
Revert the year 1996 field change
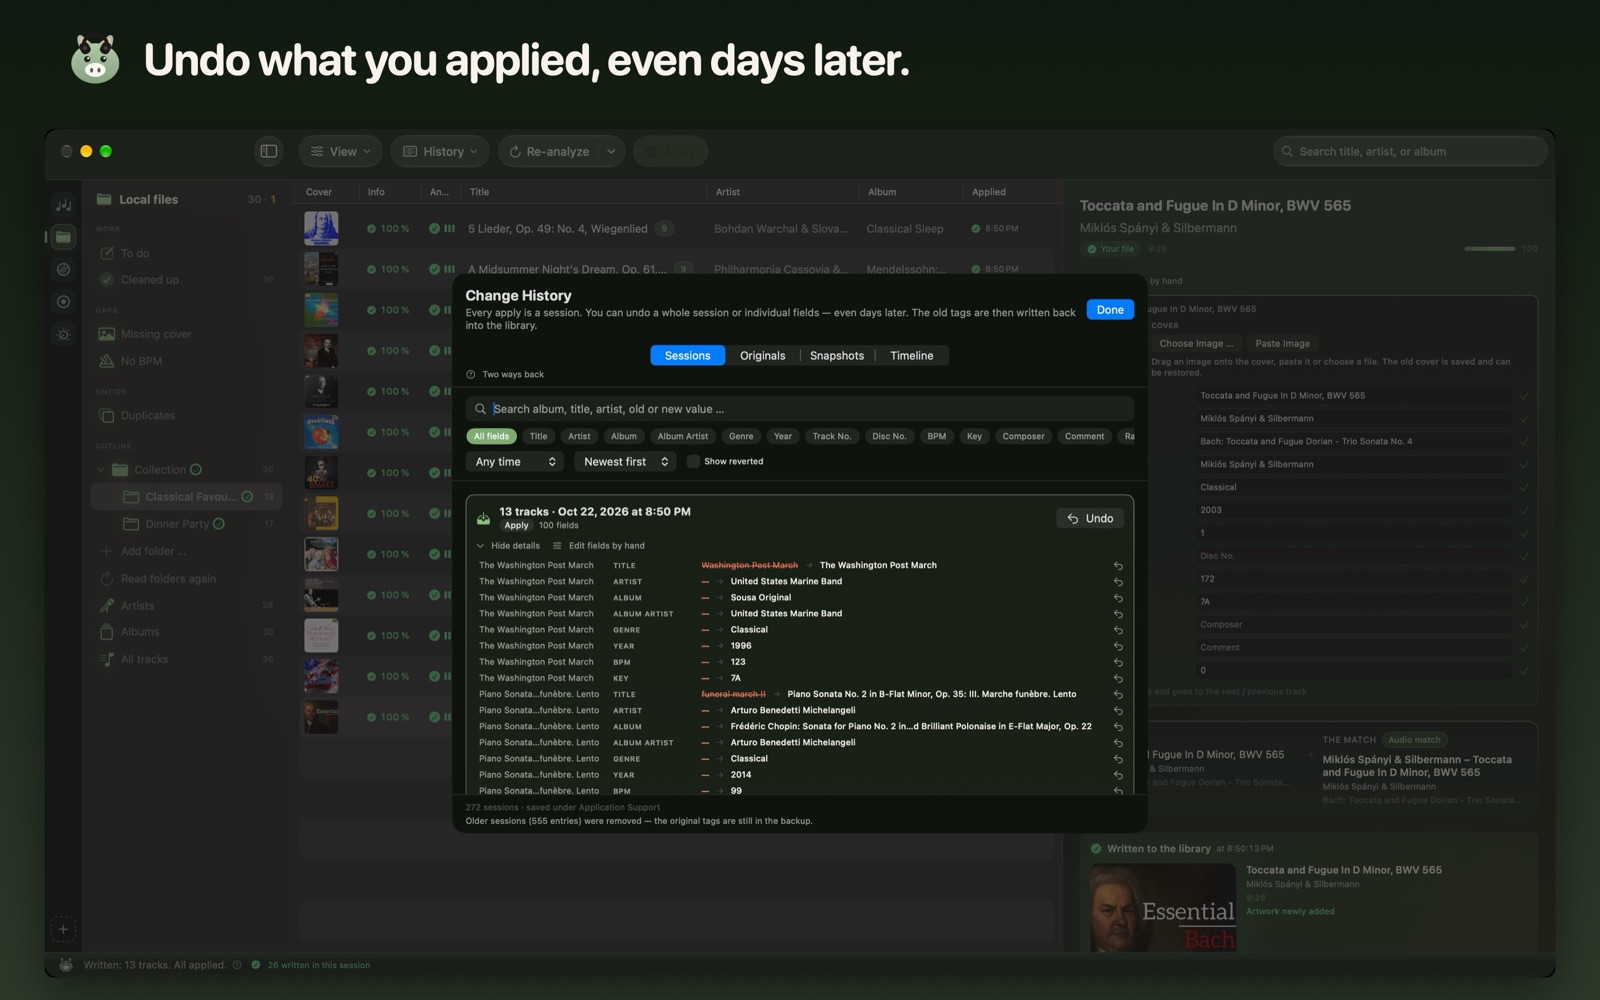point(1118,646)
